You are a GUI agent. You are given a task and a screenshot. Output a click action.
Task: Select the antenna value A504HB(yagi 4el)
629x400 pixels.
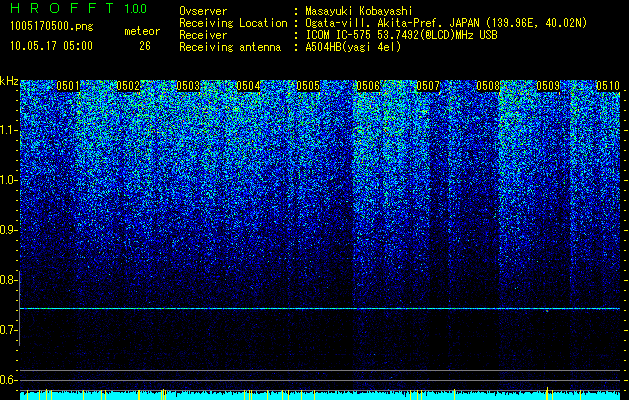click(x=353, y=47)
